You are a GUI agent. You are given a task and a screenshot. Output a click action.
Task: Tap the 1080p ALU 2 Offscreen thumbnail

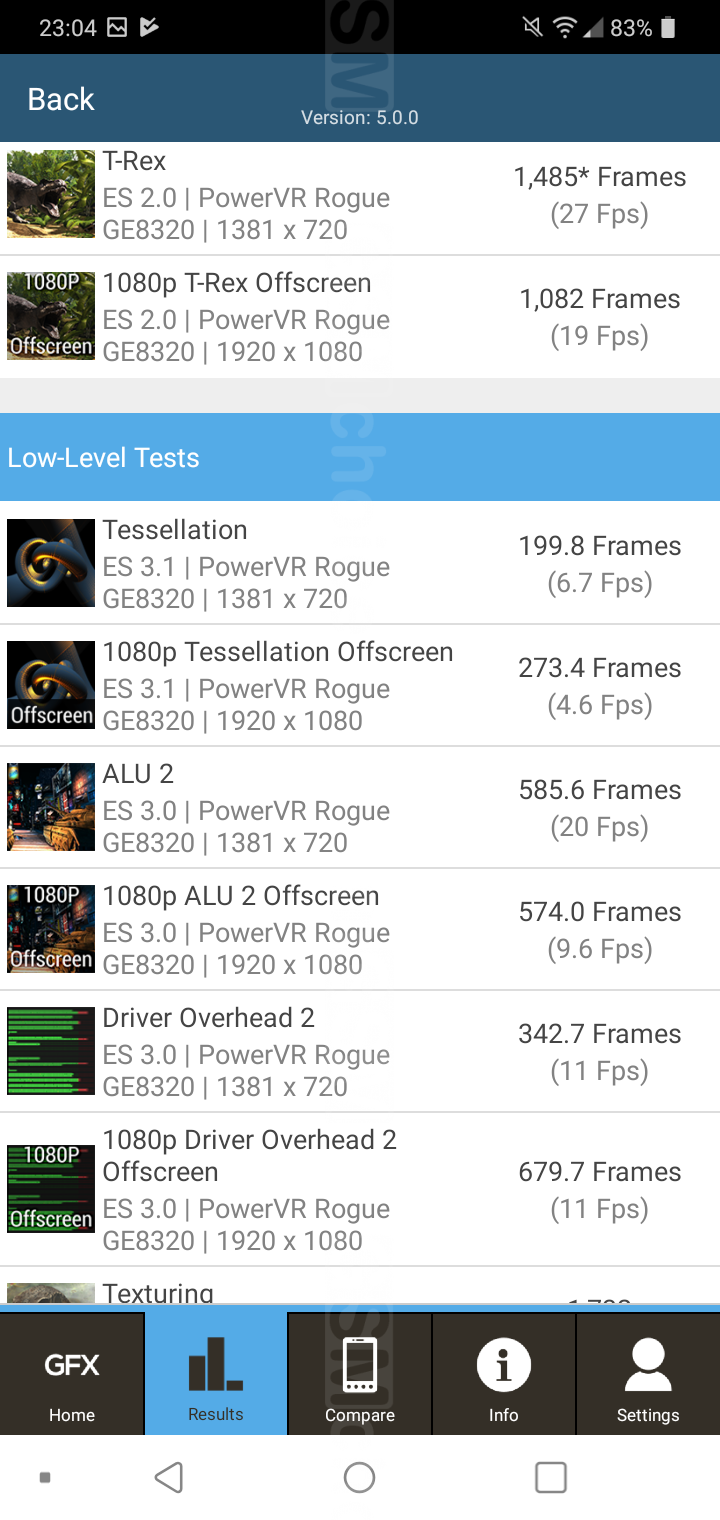point(51,929)
